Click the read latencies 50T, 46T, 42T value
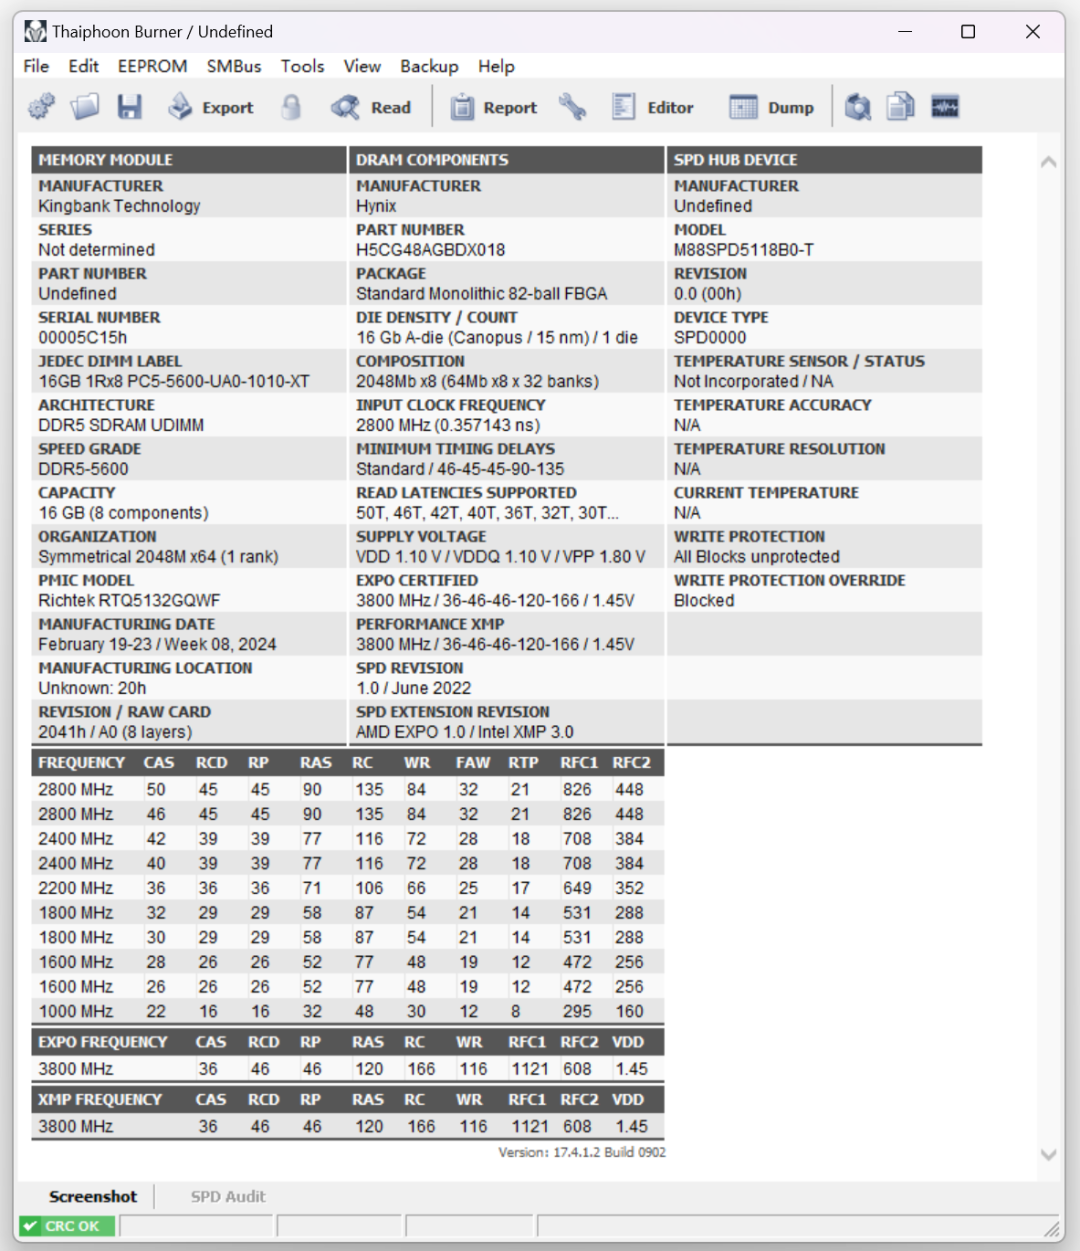The width and height of the screenshot is (1080, 1251). click(487, 513)
